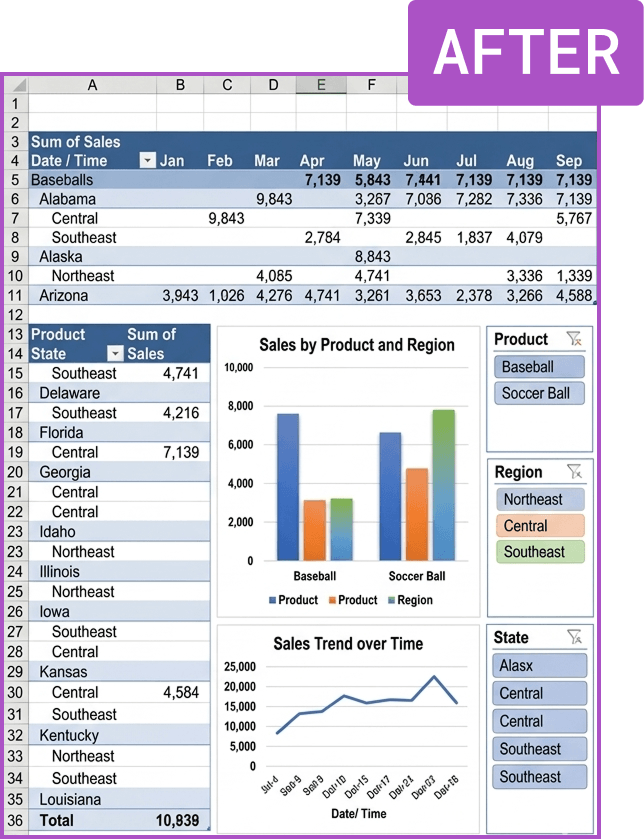Clear the State slicer filter icon

[x=574, y=637]
